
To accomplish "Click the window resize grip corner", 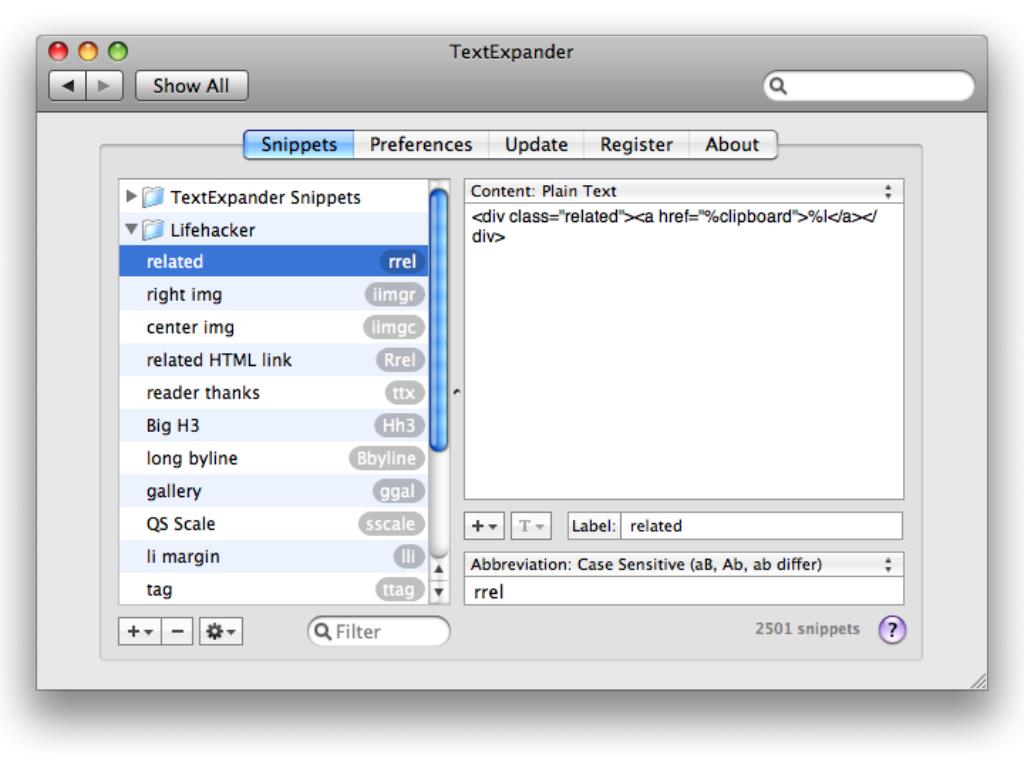I will pos(978,681).
